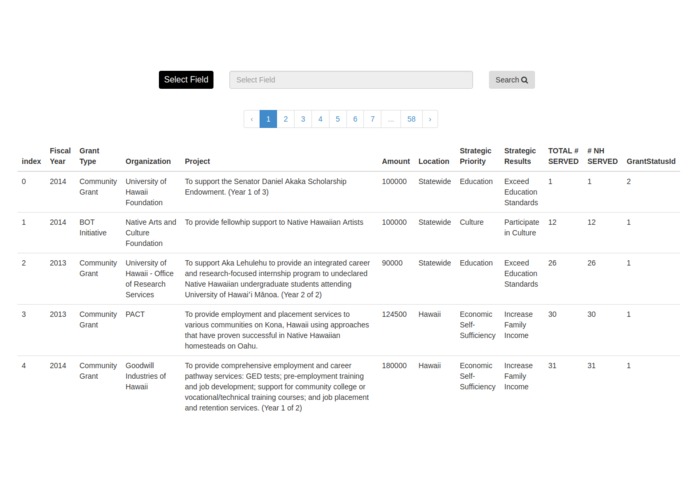The height and width of the screenshot is (494, 695).
Task: Click the fellowship support Native Hawaiian Artists project
Action: pyautogui.click(x=274, y=222)
